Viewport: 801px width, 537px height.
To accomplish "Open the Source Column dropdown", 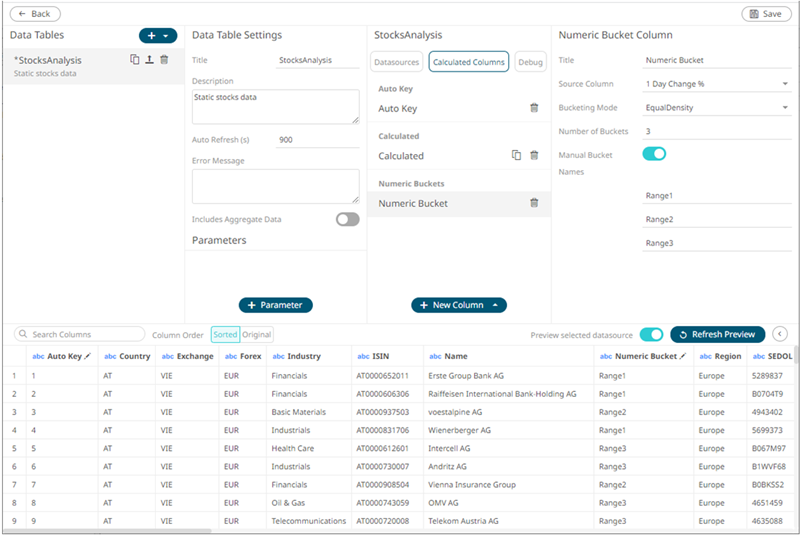I will (717, 84).
